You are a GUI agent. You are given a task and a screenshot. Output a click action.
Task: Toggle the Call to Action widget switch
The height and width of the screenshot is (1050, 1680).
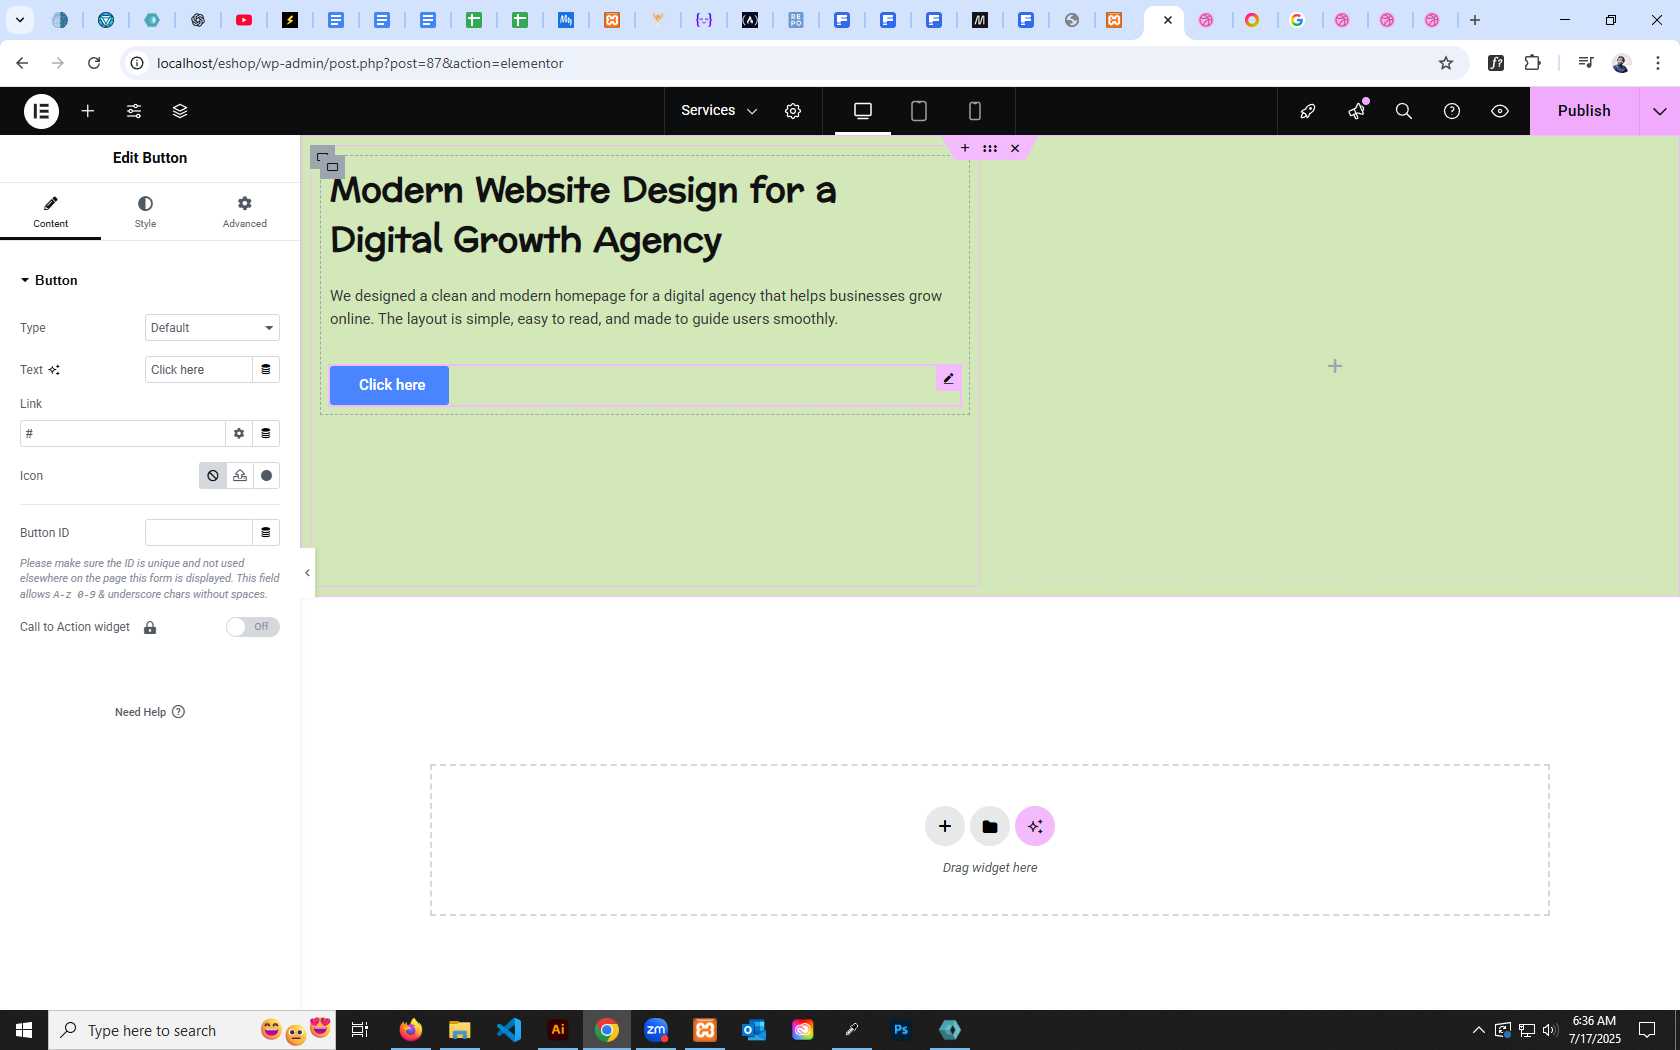click(x=252, y=627)
